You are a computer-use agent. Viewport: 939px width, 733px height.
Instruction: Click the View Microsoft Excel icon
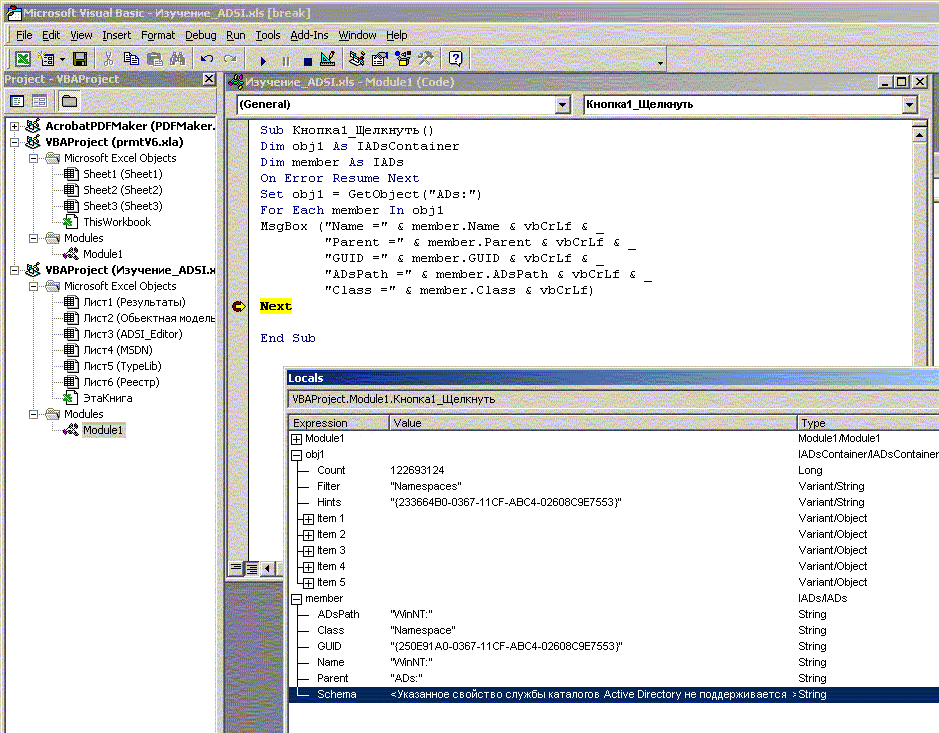coord(21,60)
